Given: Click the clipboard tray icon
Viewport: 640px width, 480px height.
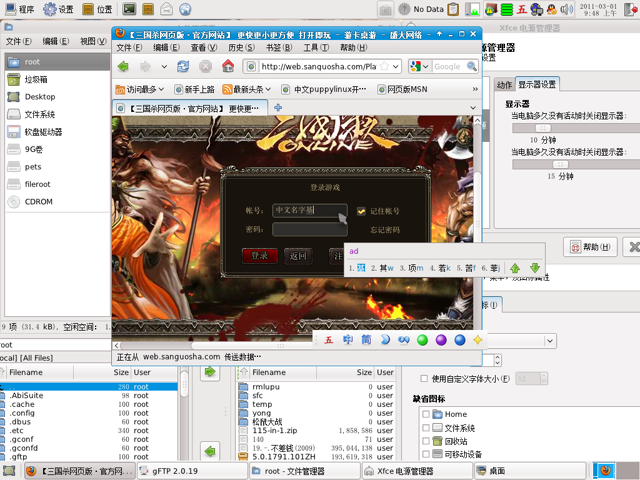Looking at the screenshot, I should (x=453, y=9).
